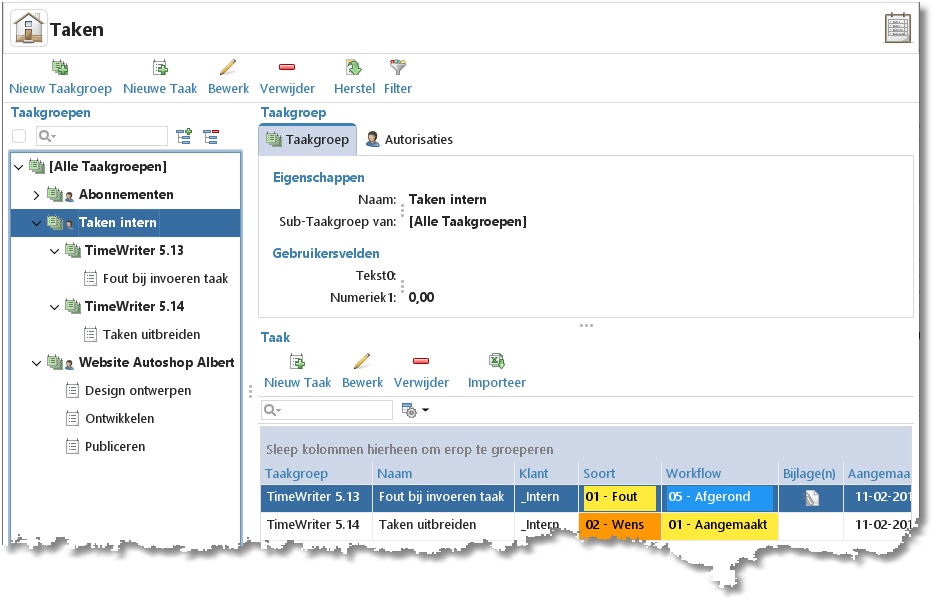
Task: Click the 01 - Aangemaakt workflow cell
Action: tap(720, 525)
